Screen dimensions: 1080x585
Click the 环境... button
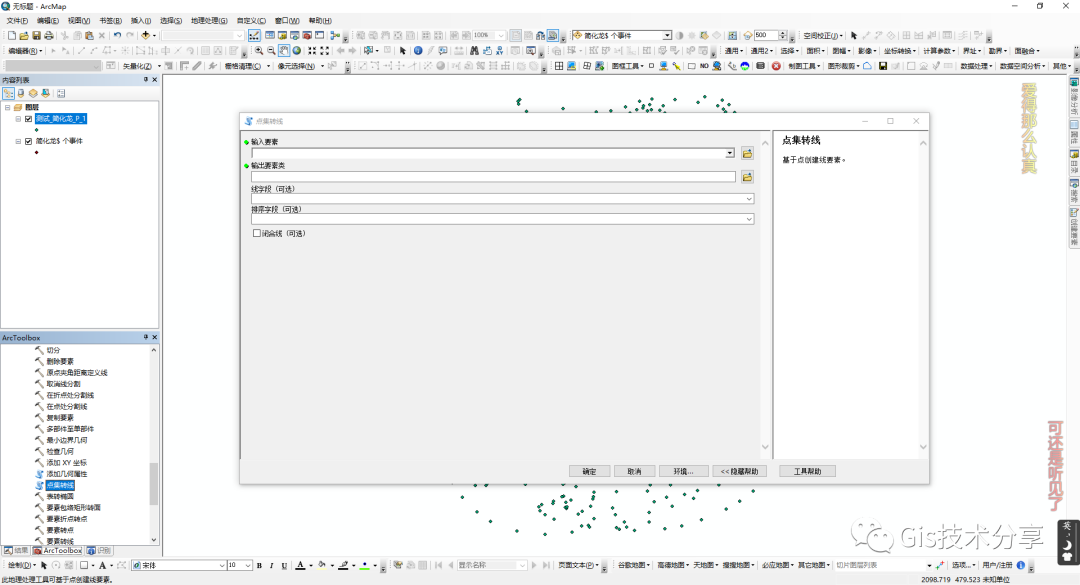[683, 471]
